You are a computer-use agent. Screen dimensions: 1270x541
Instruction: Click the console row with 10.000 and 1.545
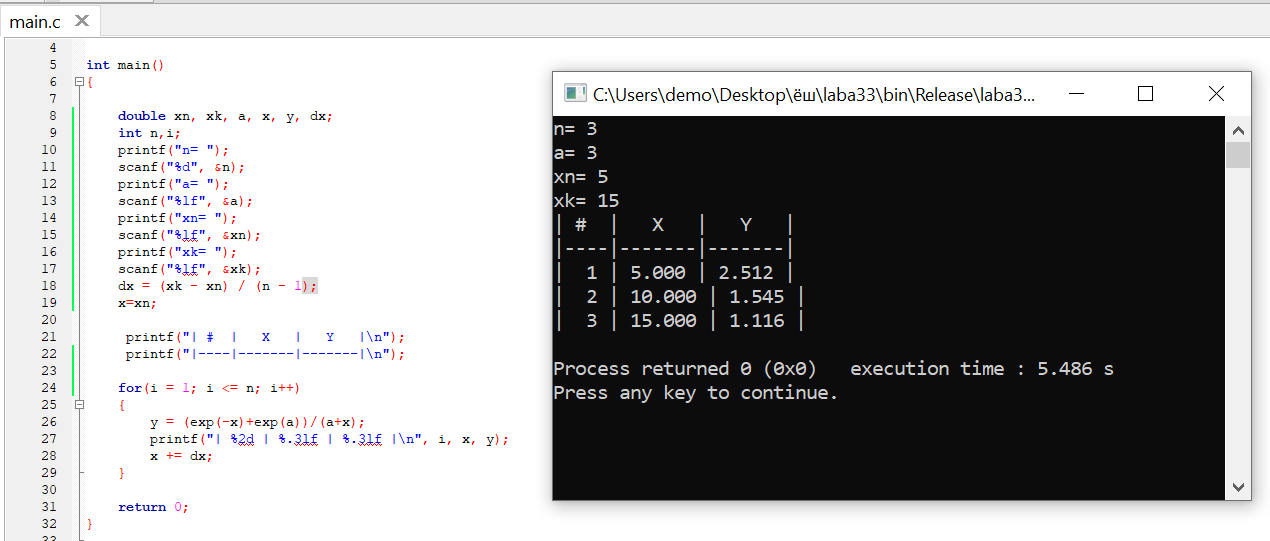point(679,297)
